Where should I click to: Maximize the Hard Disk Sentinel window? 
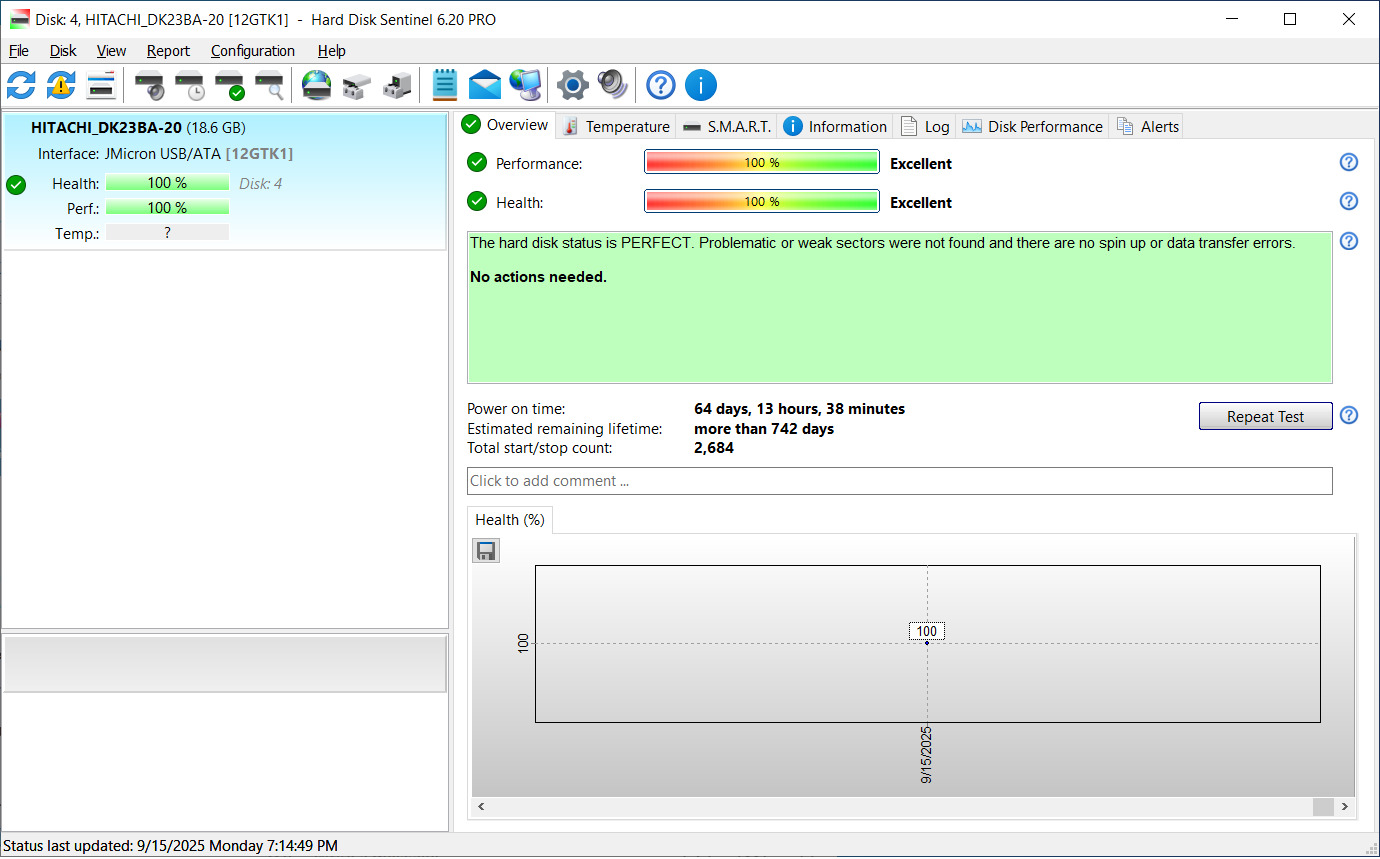point(1290,19)
